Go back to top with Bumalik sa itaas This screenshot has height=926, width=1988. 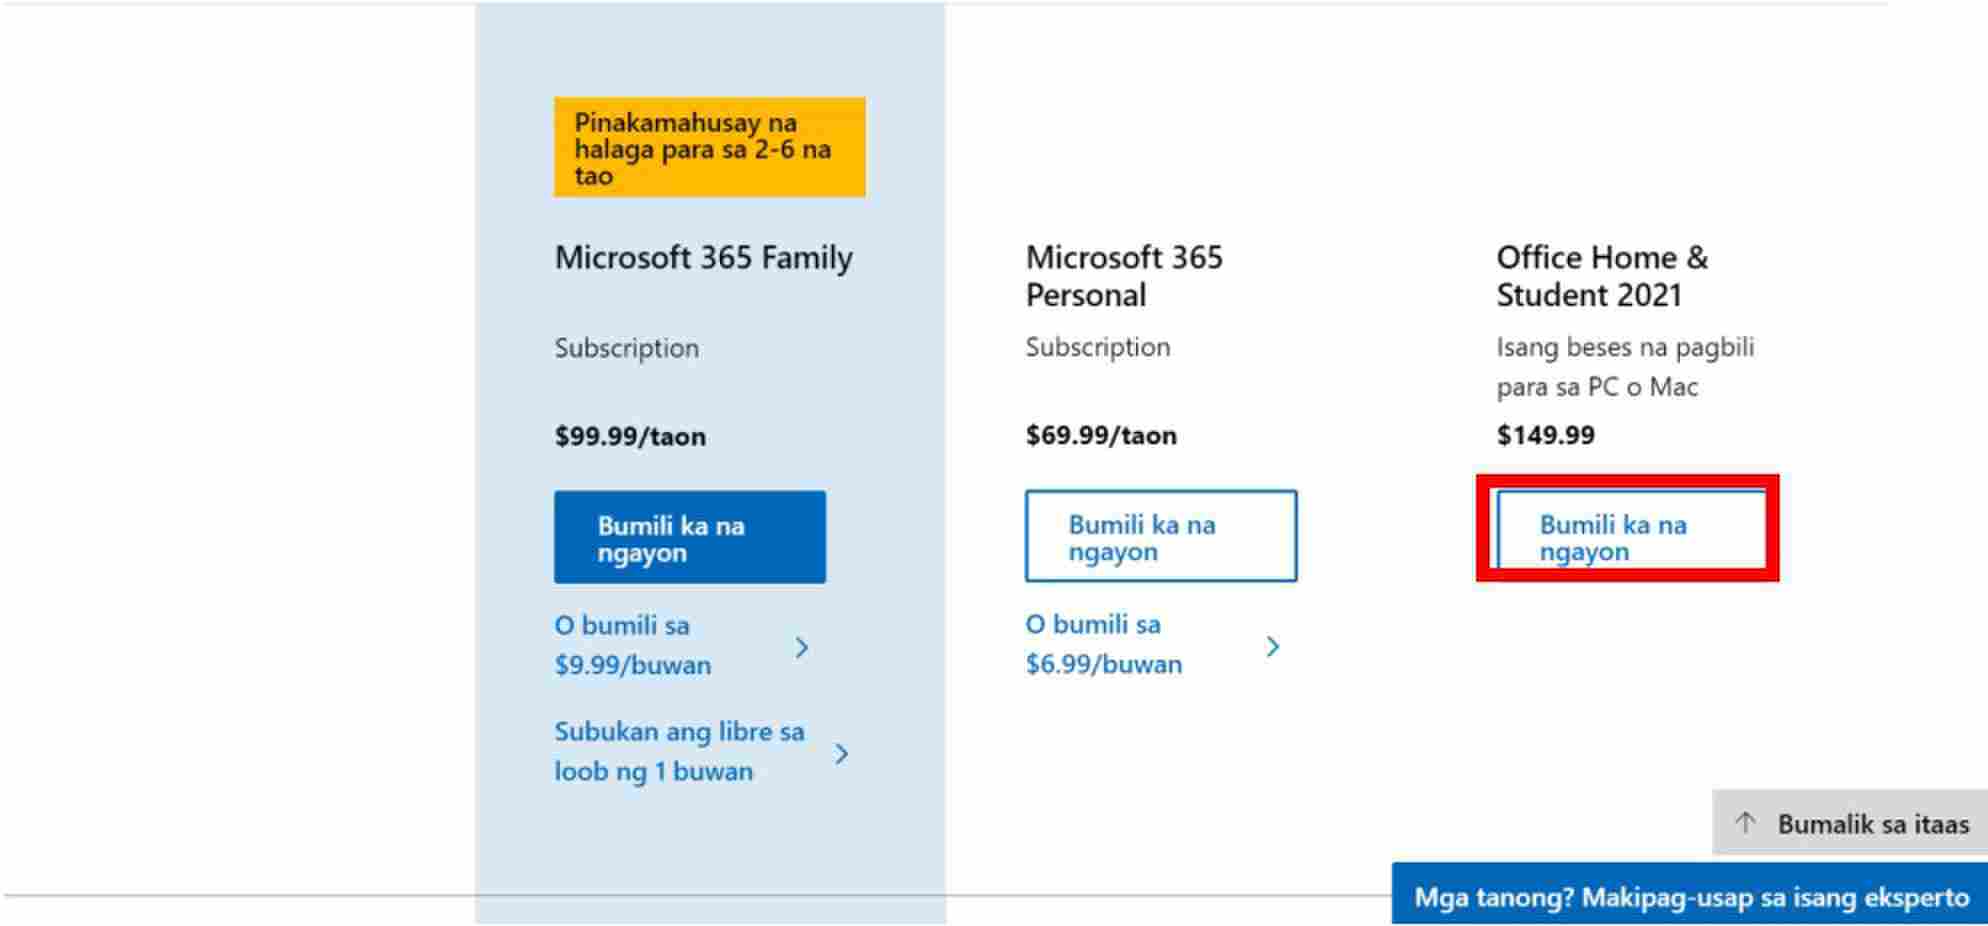[1872, 824]
